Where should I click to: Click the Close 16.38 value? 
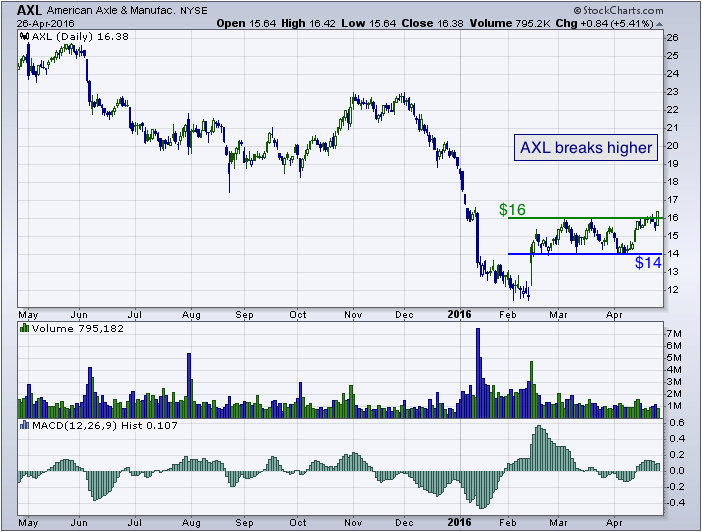432,23
